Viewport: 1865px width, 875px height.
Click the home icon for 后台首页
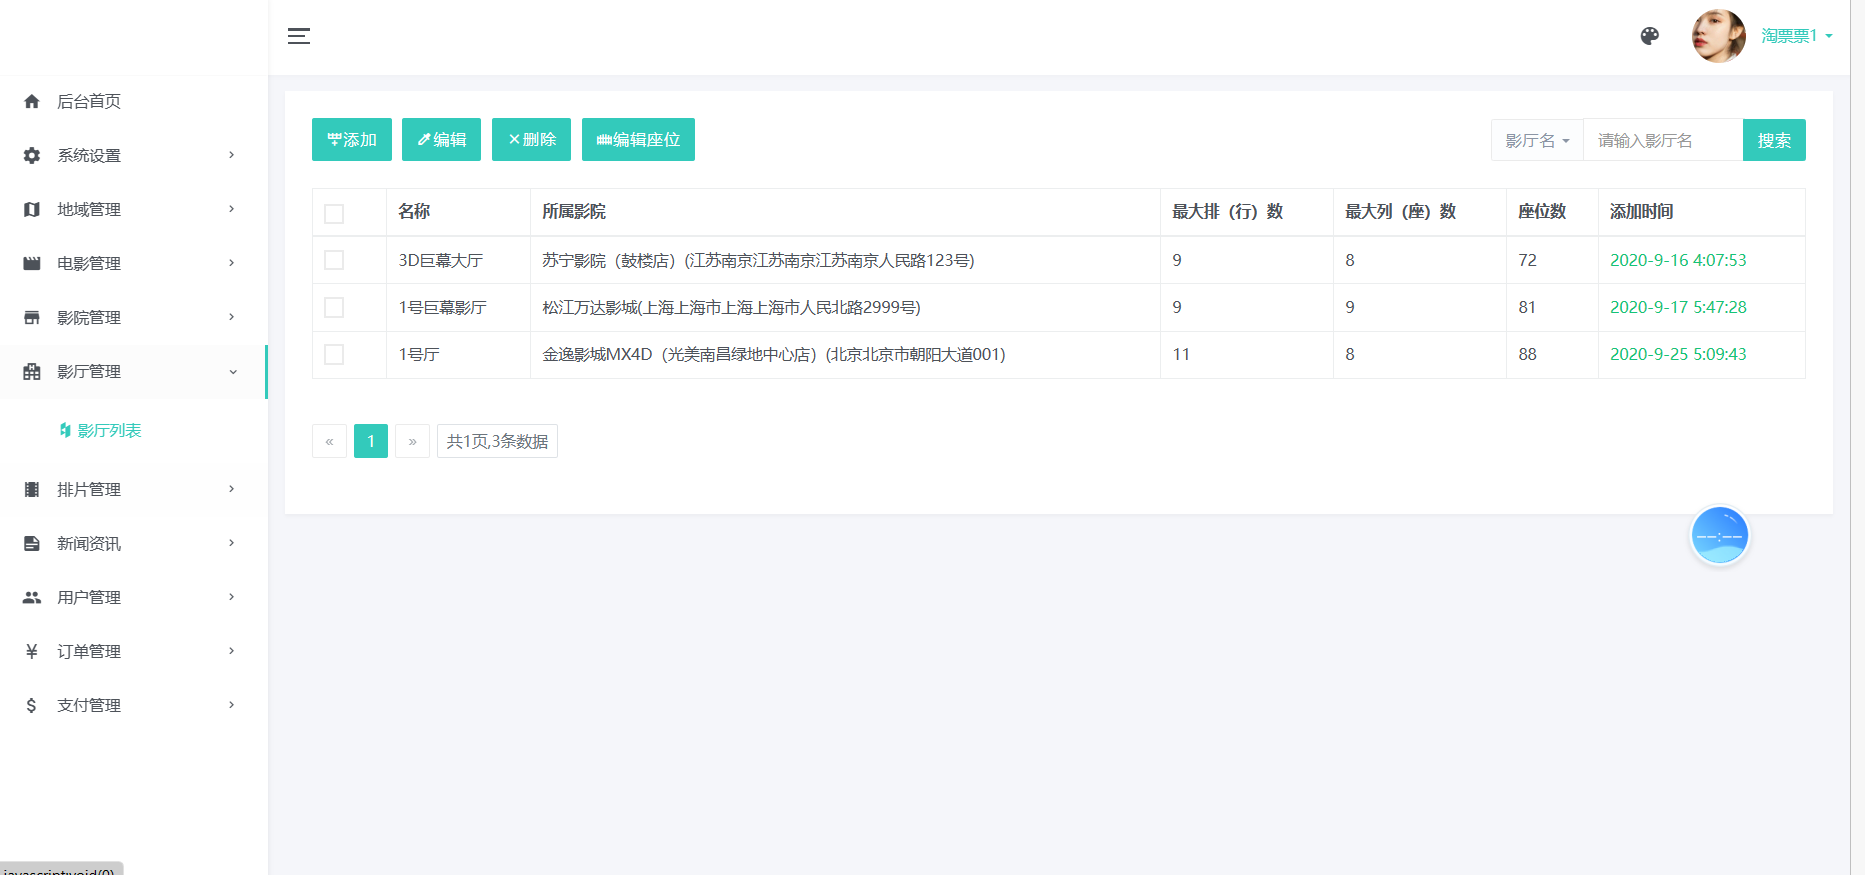[32, 101]
